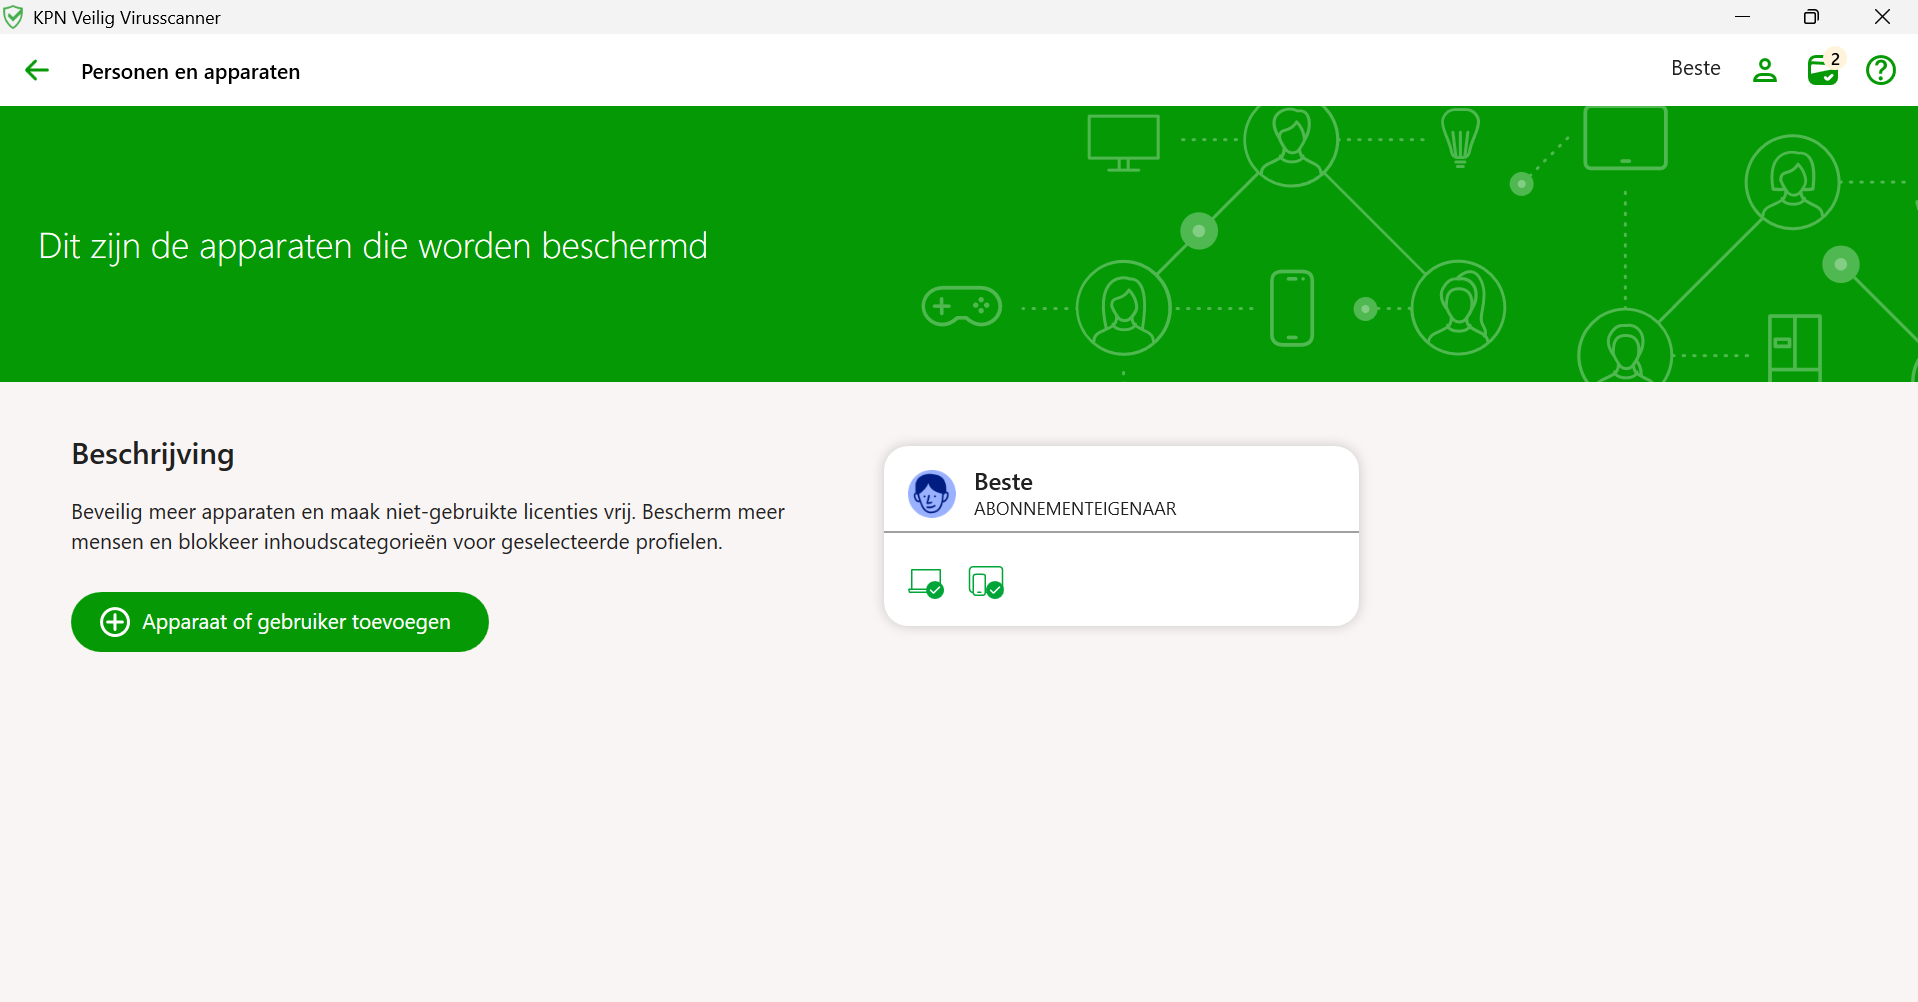Click the Beste name on the profile card
The height and width of the screenshot is (1002, 1918).
[x=1003, y=482]
